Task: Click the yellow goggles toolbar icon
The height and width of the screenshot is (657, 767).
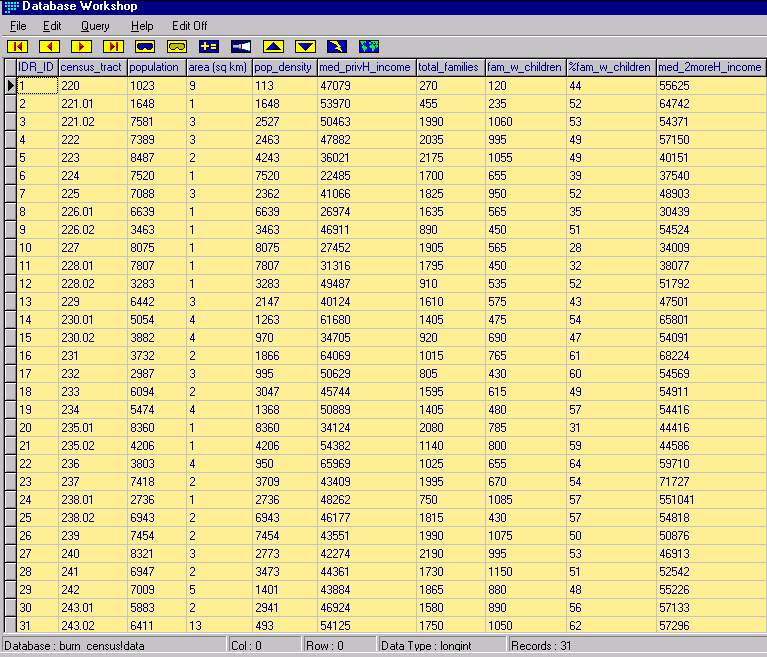Action: click(177, 46)
